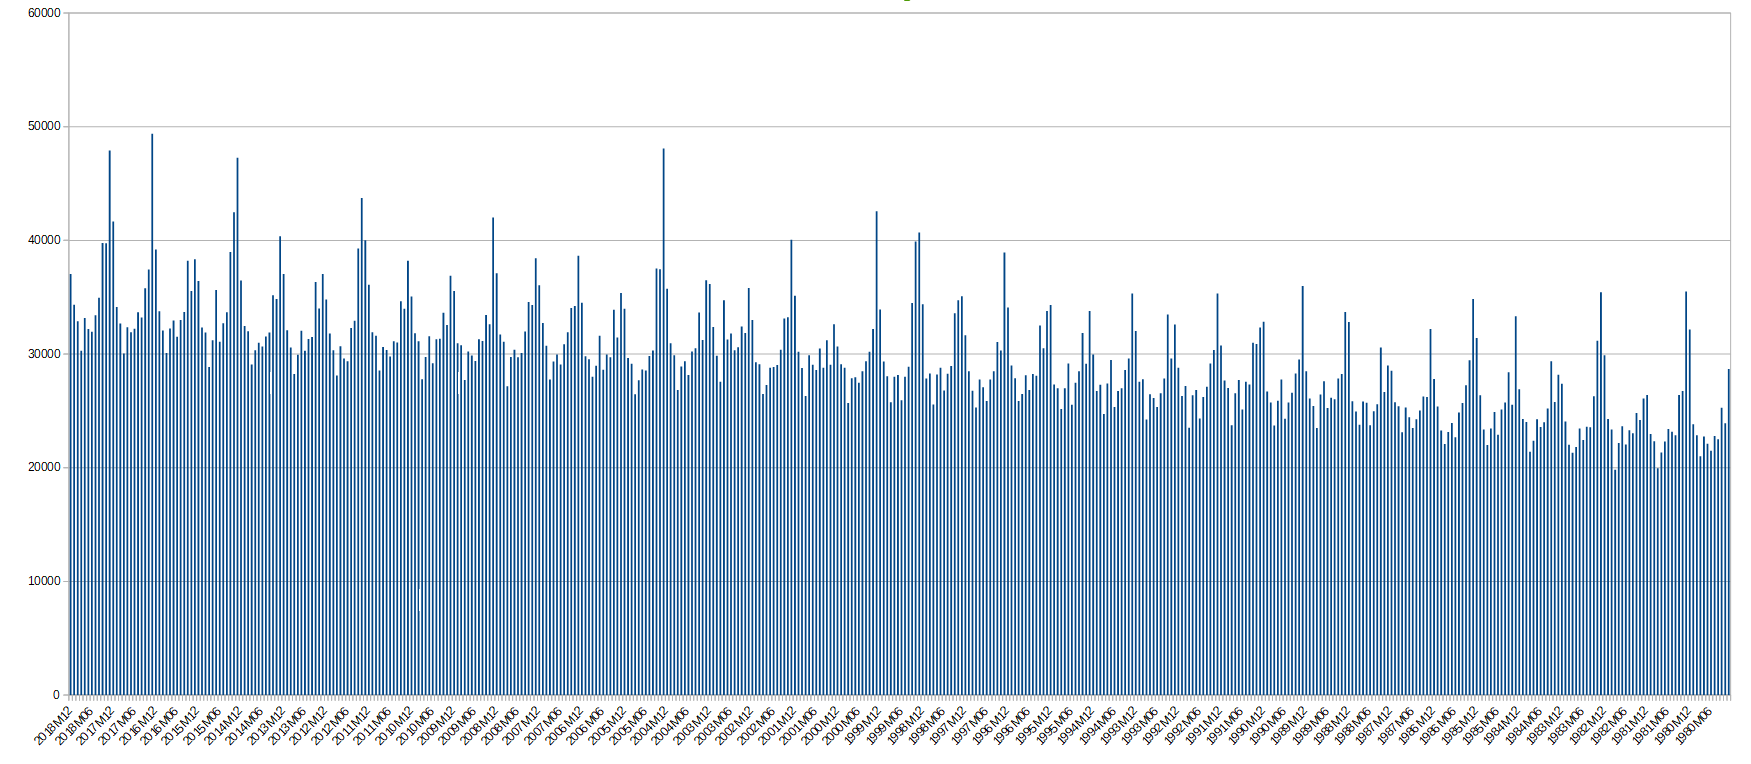
Task: Click the 40000 value on the vertical axis
Action: coord(44,240)
